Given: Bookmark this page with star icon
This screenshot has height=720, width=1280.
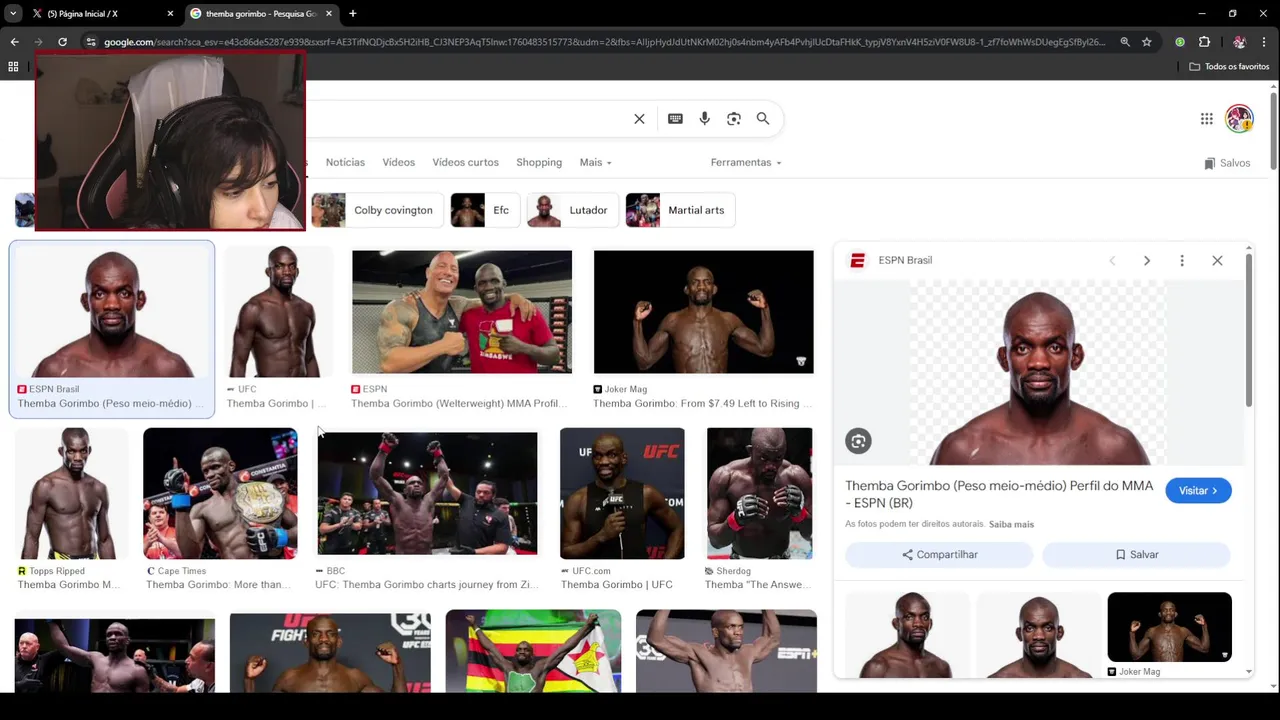Looking at the screenshot, I should (x=1147, y=42).
